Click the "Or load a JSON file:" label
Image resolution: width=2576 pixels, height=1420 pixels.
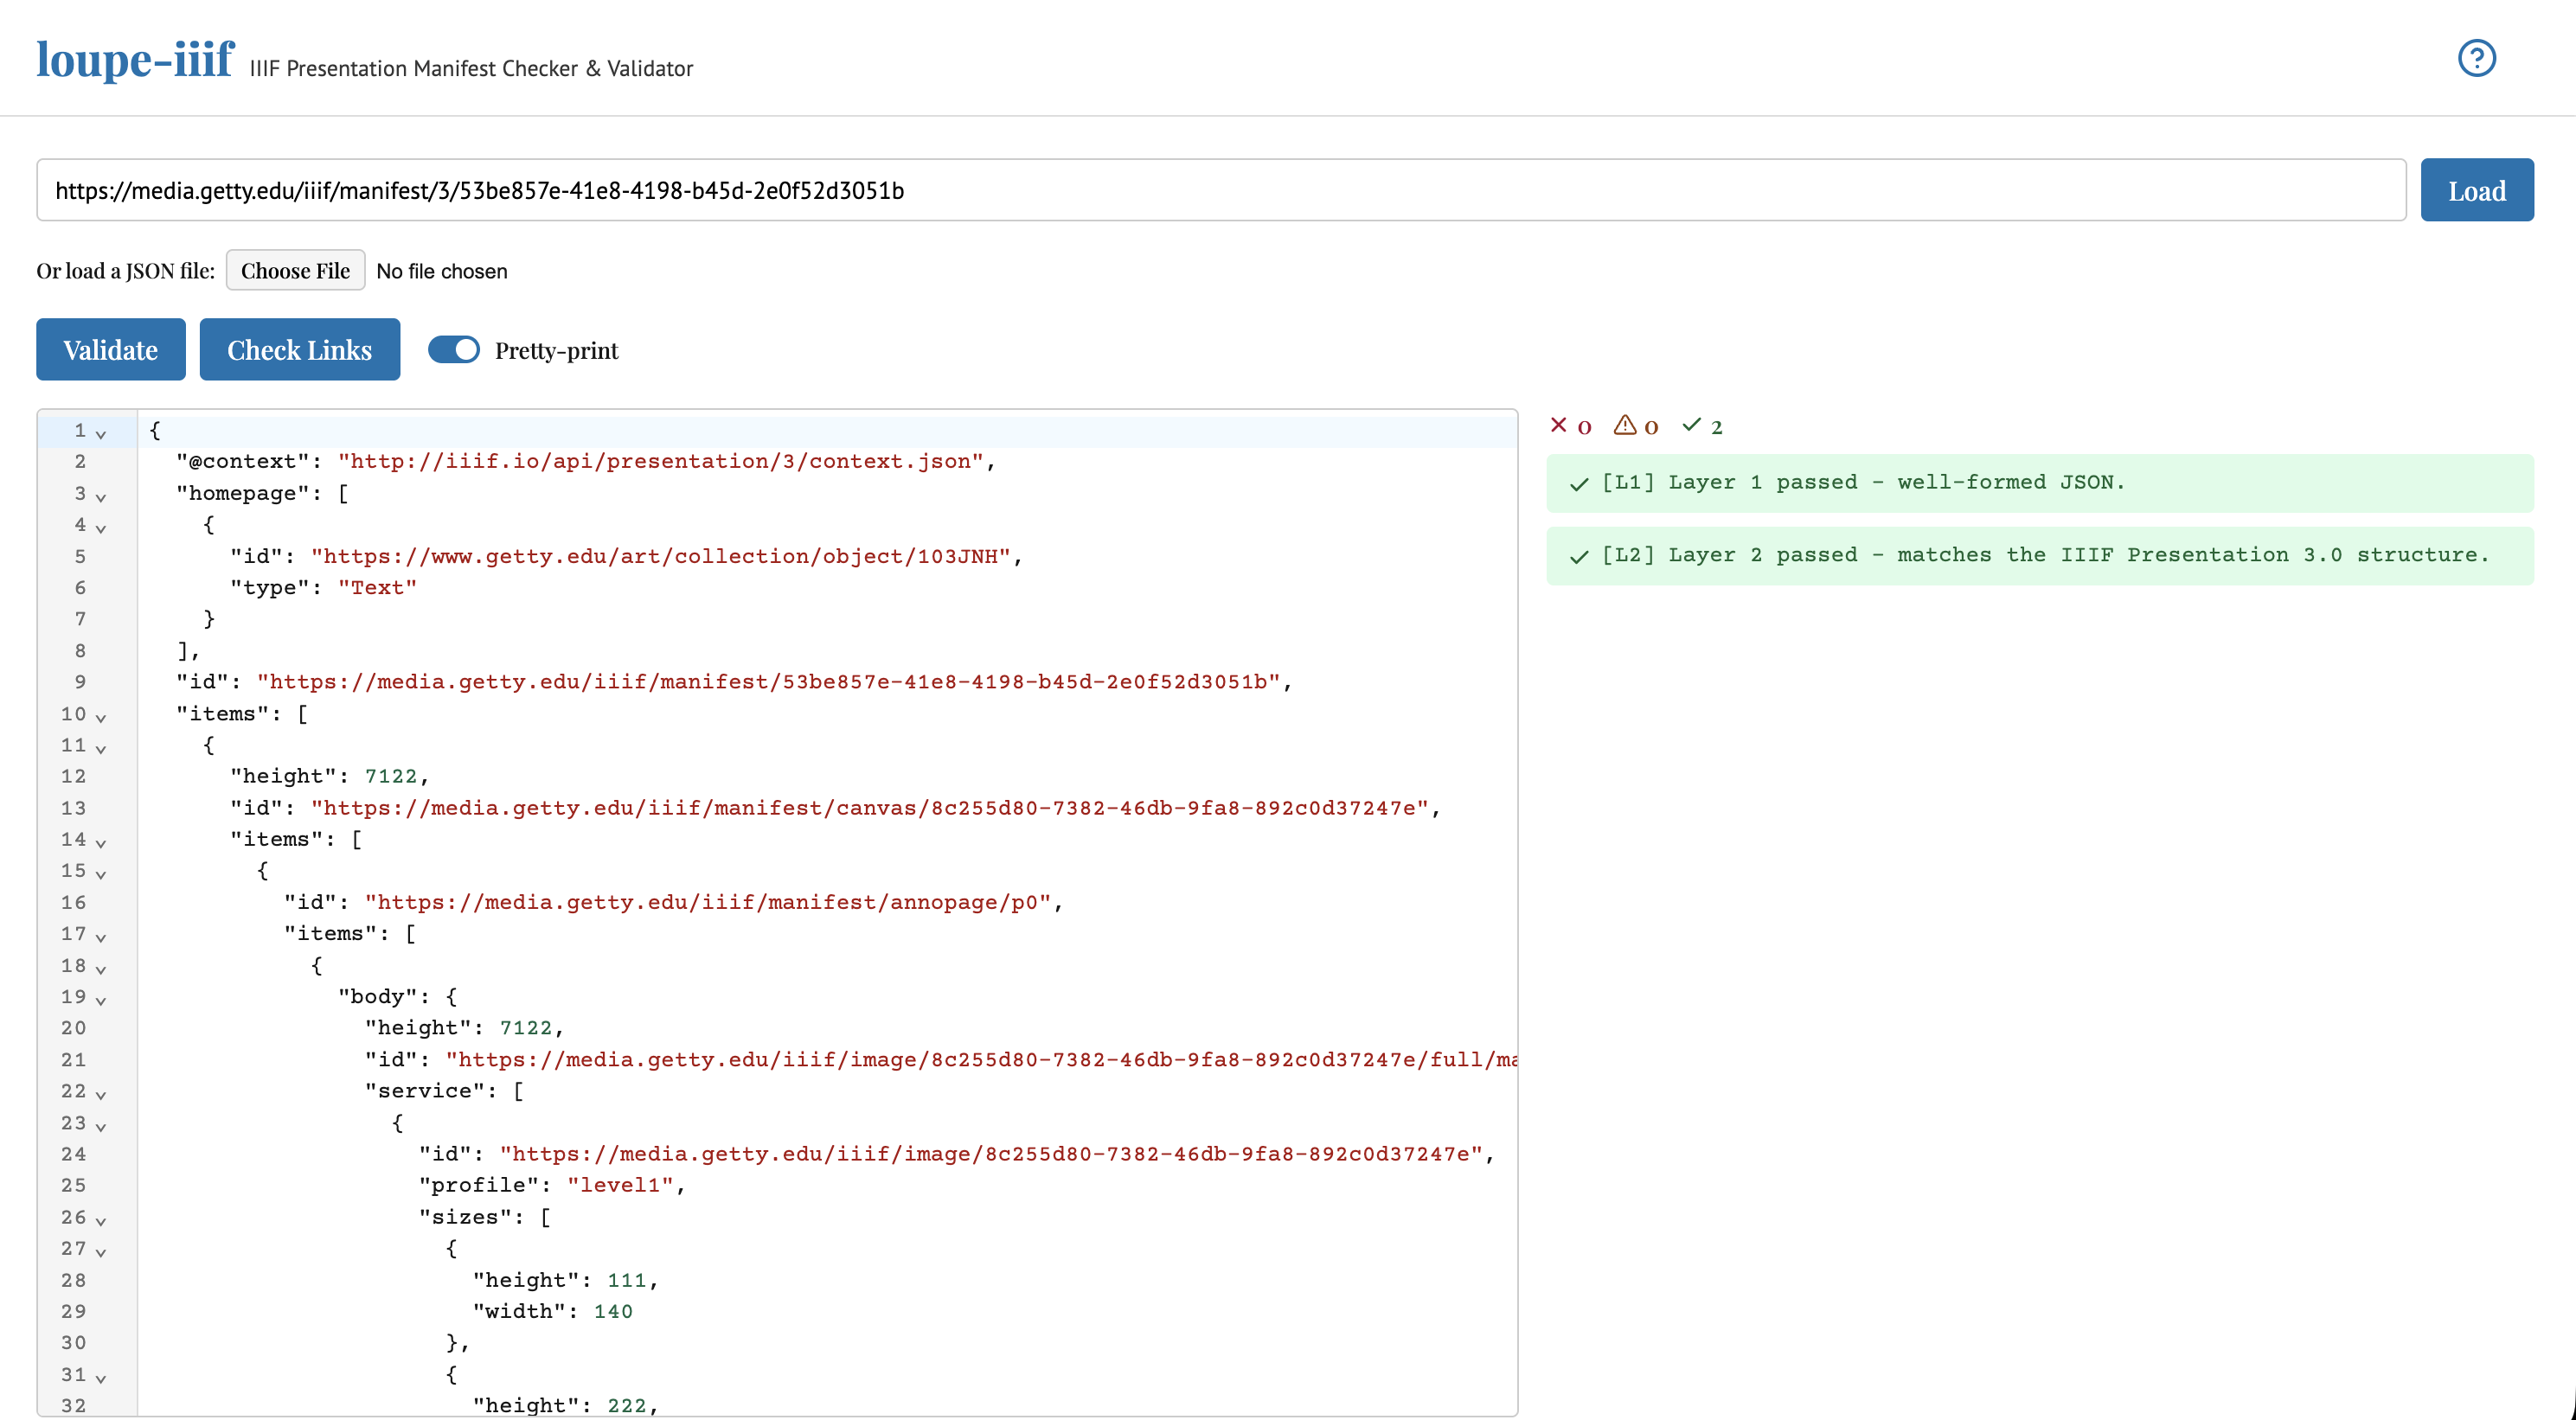click(x=126, y=271)
